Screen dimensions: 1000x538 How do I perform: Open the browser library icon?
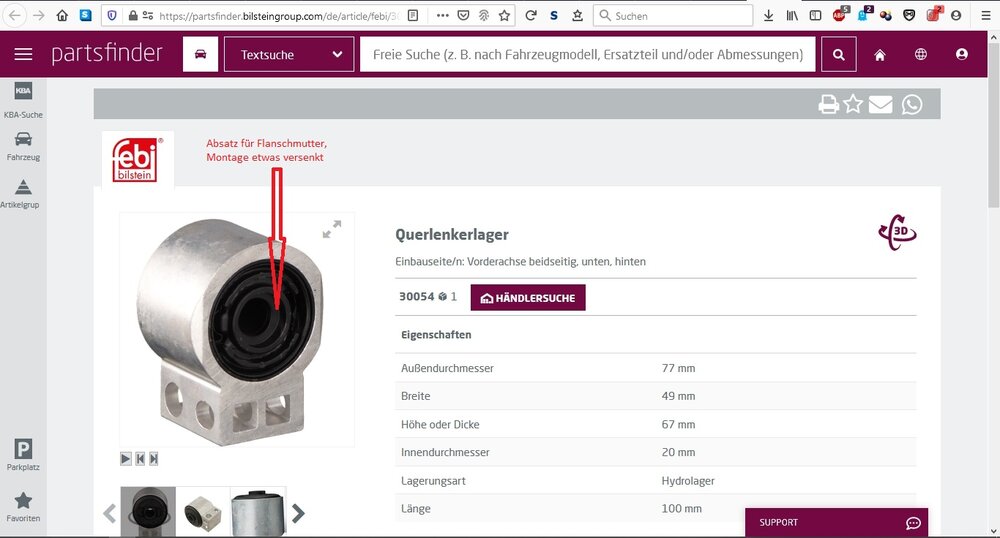click(x=791, y=15)
